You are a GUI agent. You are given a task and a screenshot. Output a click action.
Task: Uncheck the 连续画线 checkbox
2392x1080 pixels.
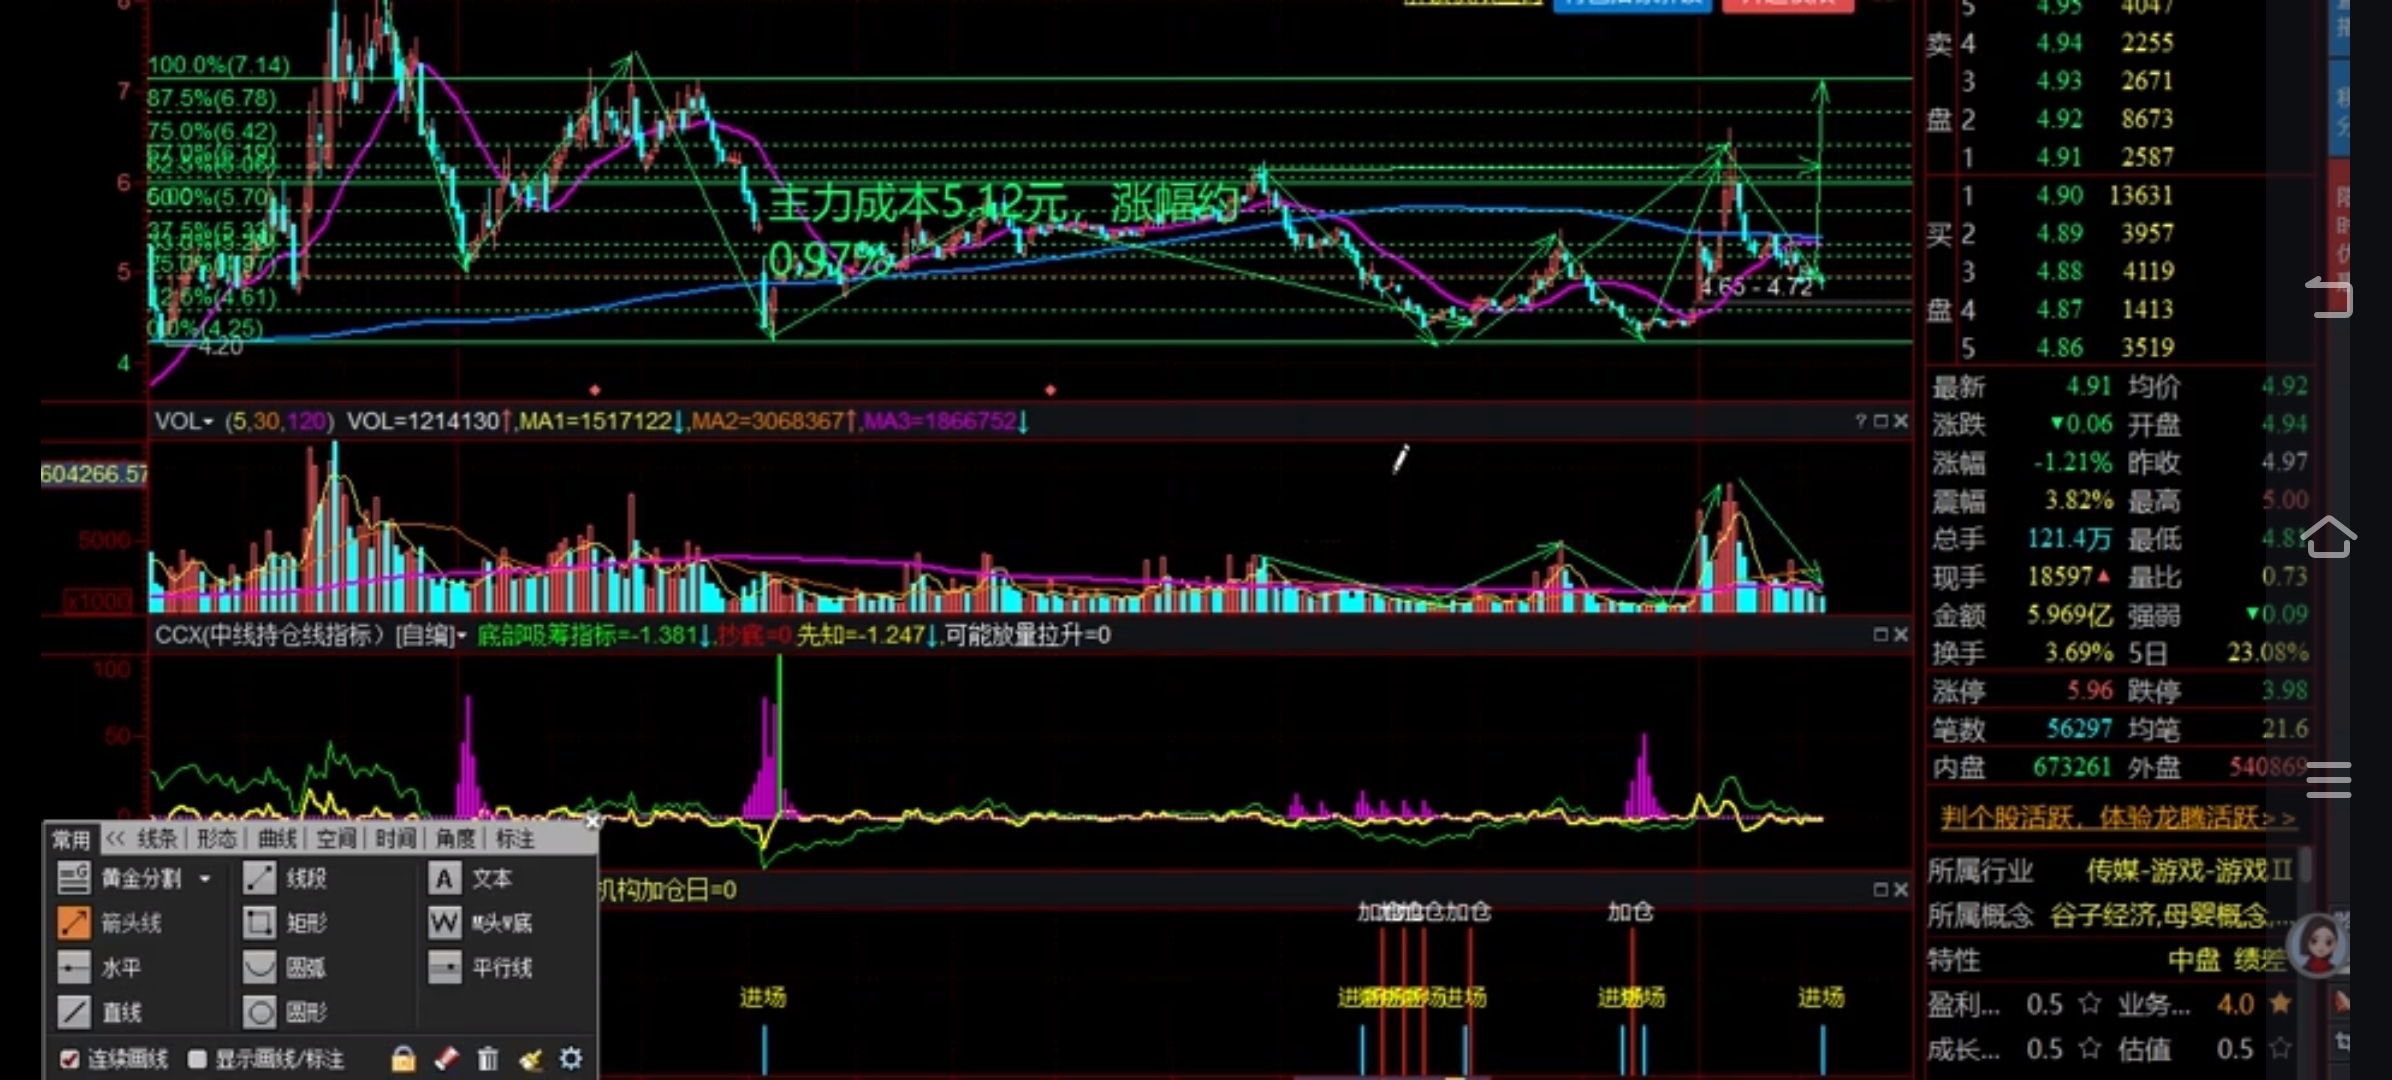pyautogui.click(x=69, y=1058)
